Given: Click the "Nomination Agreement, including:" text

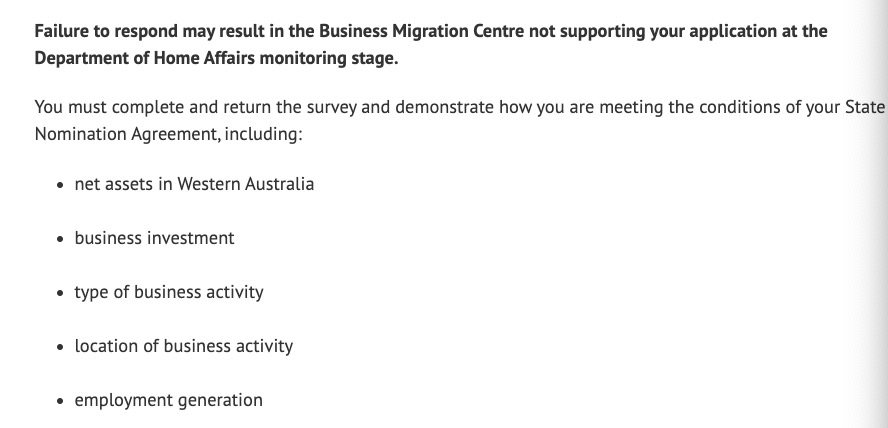Looking at the screenshot, I should [x=168, y=135].
